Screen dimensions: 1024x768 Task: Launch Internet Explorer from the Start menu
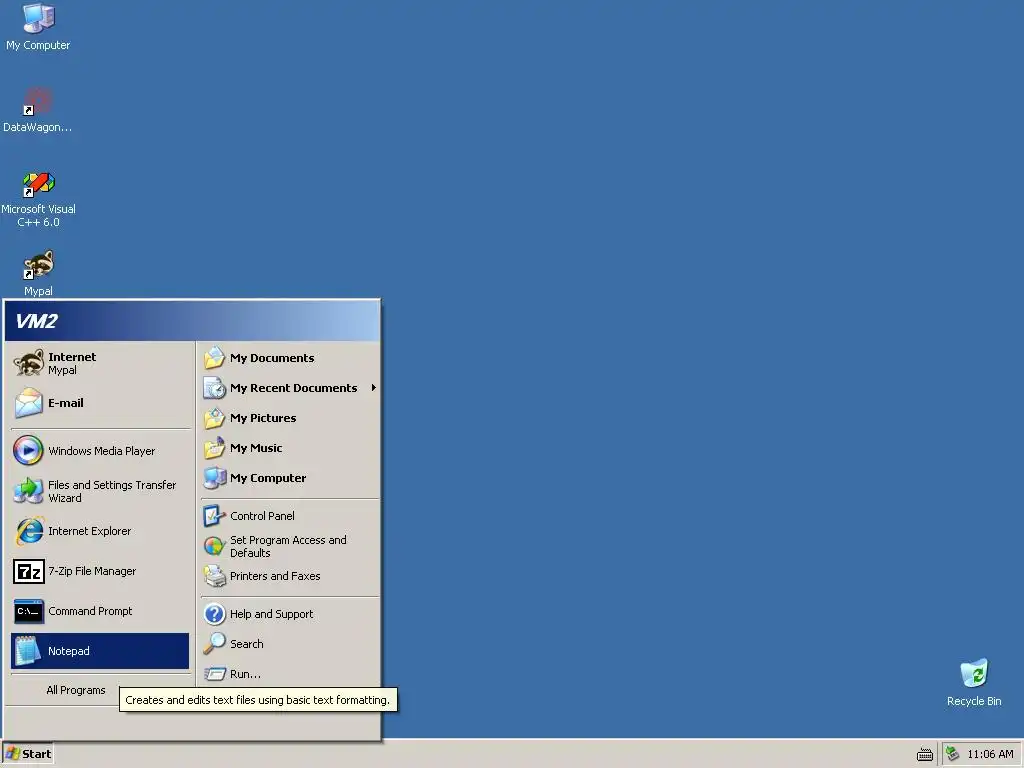100,531
